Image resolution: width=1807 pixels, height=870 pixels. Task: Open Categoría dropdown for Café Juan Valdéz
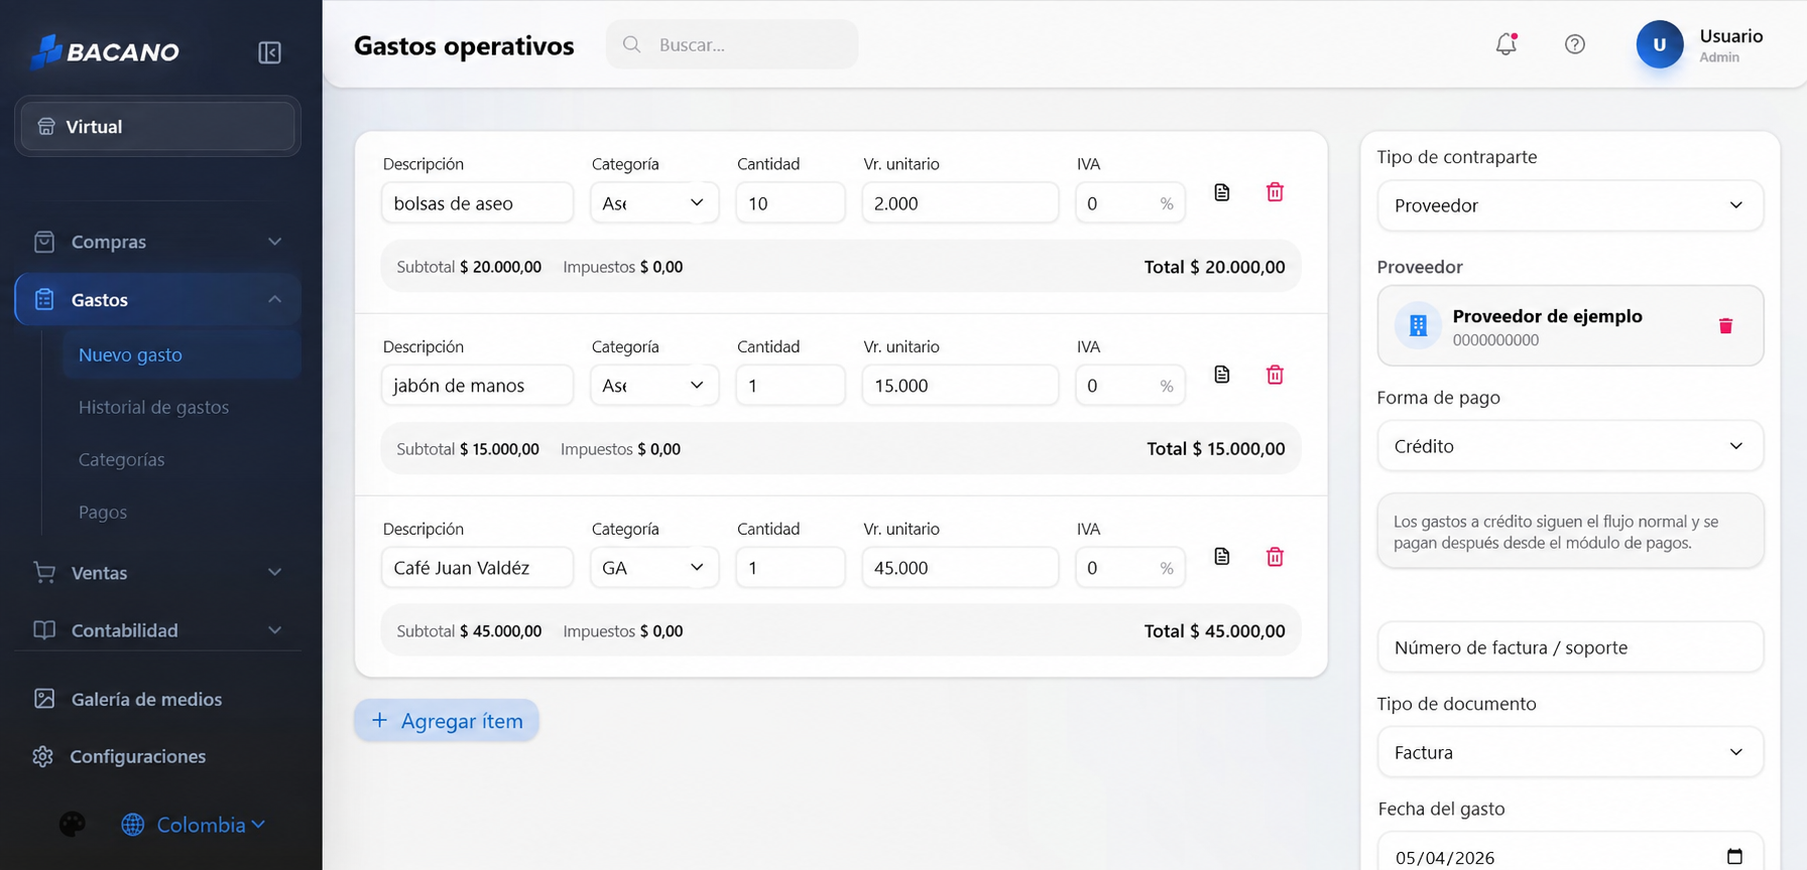654,567
